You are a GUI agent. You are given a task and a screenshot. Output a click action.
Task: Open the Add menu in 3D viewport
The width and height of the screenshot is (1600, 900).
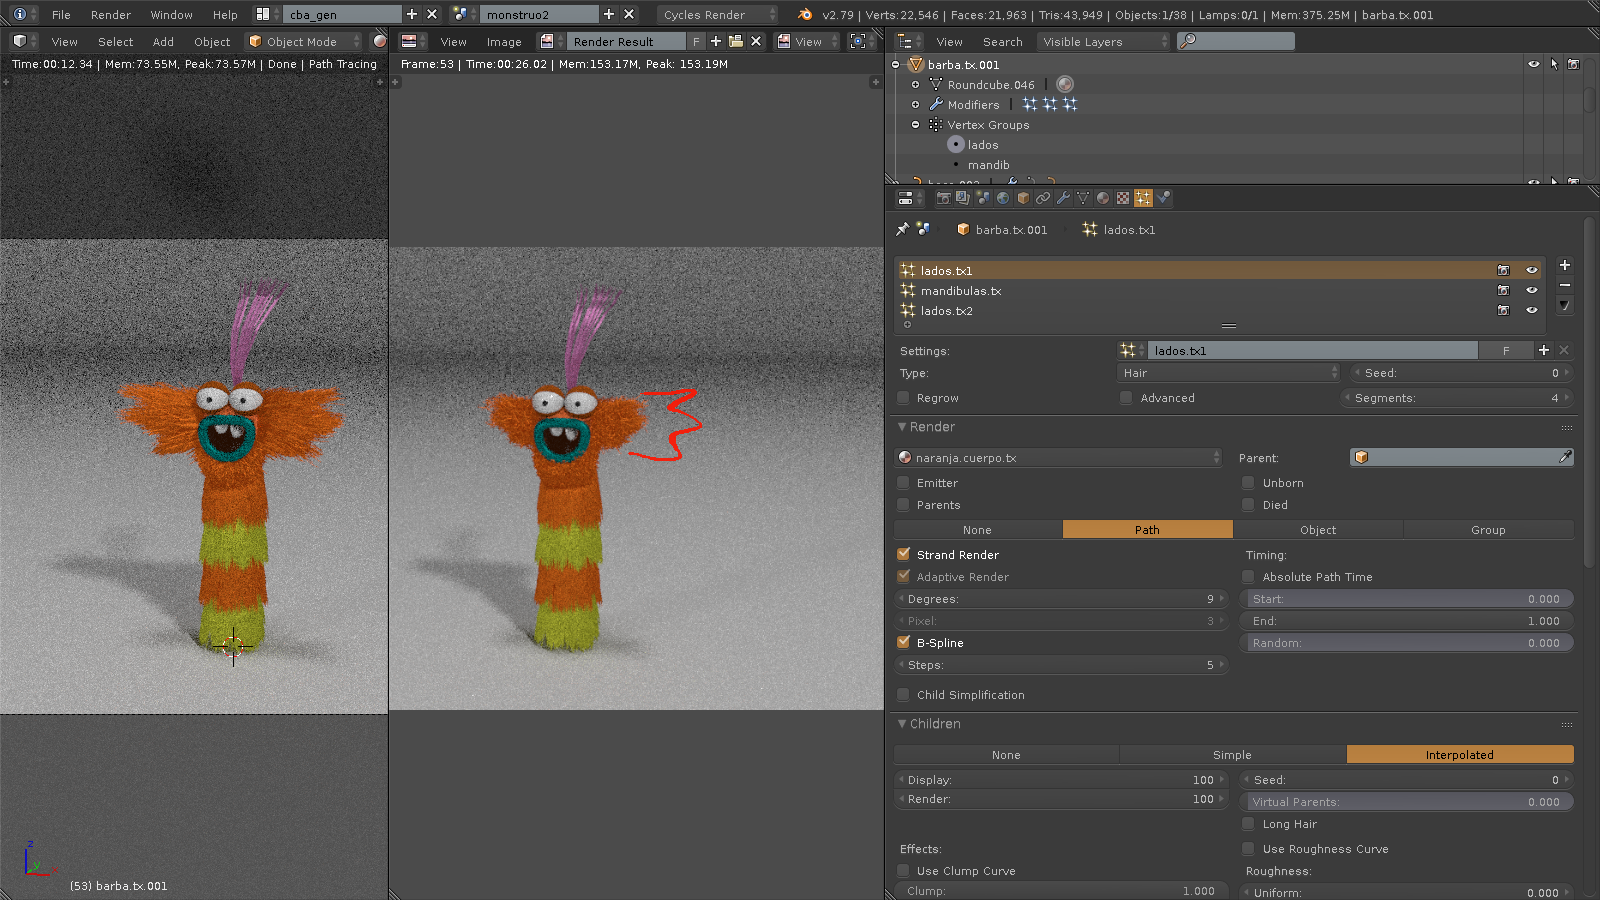pyautogui.click(x=163, y=42)
